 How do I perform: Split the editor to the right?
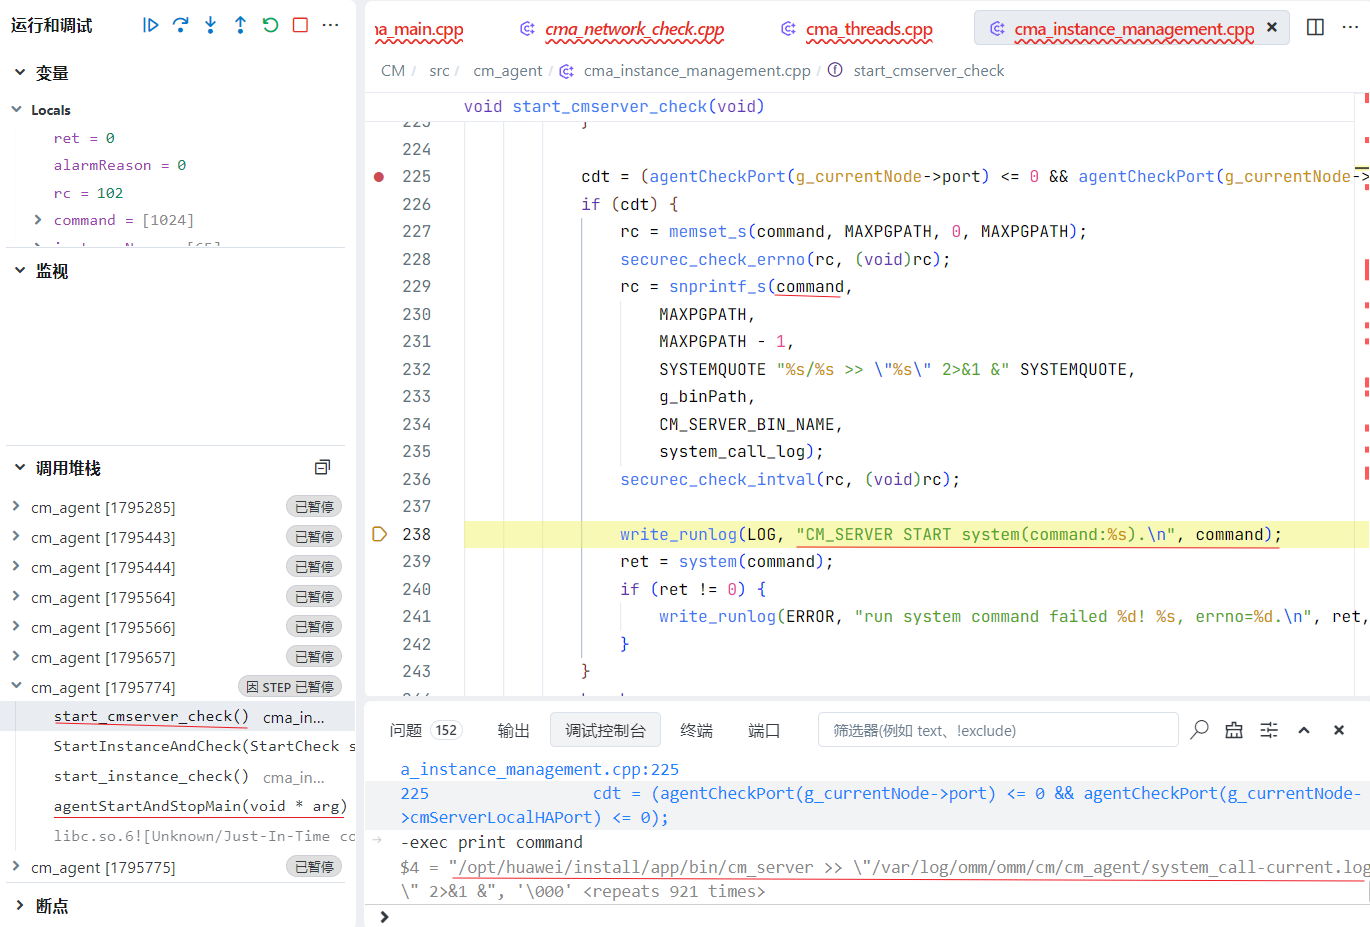[1315, 27]
